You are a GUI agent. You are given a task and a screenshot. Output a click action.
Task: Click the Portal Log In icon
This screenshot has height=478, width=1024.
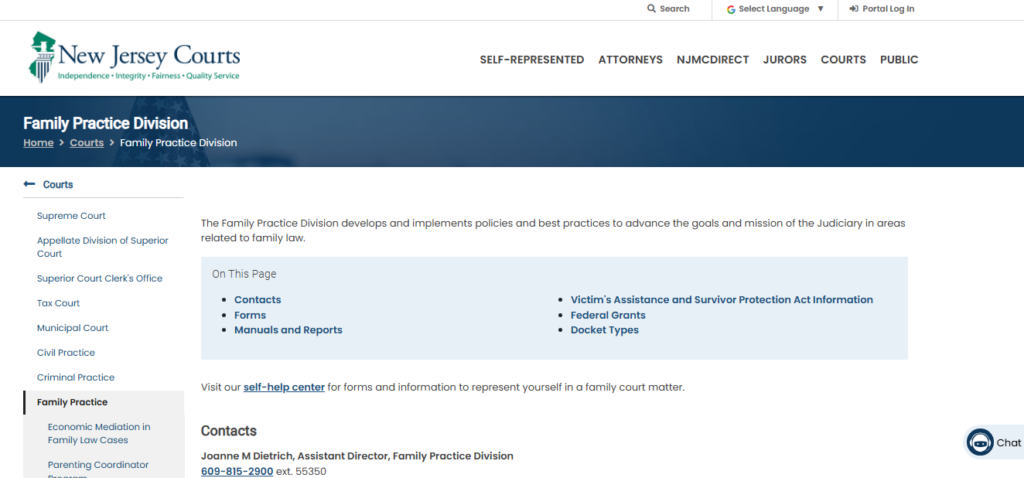[x=853, y=9]
